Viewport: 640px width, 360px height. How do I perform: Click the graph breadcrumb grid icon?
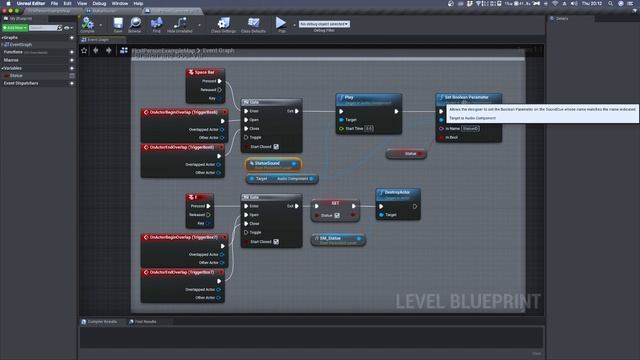tap(124, 51)
